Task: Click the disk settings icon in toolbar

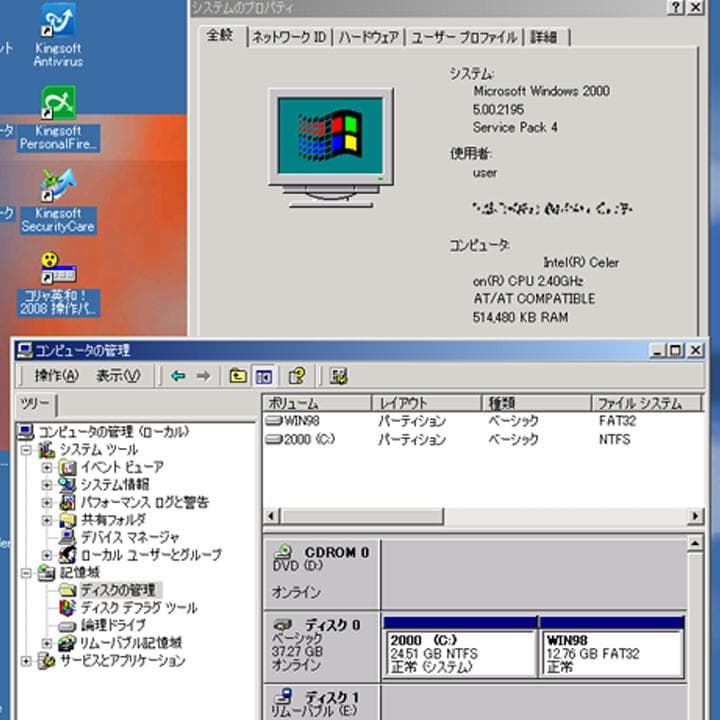Action: click(338, 377)
